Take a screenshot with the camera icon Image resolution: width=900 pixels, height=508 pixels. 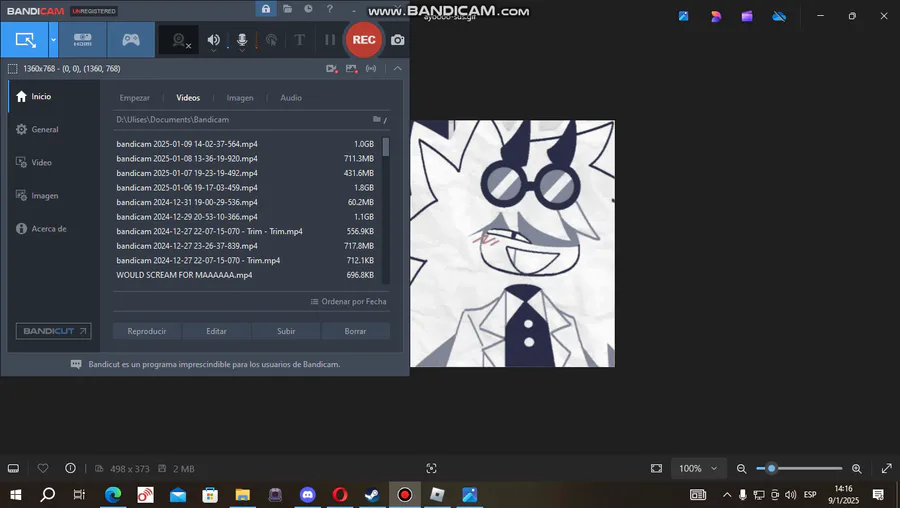click(398, 40)
